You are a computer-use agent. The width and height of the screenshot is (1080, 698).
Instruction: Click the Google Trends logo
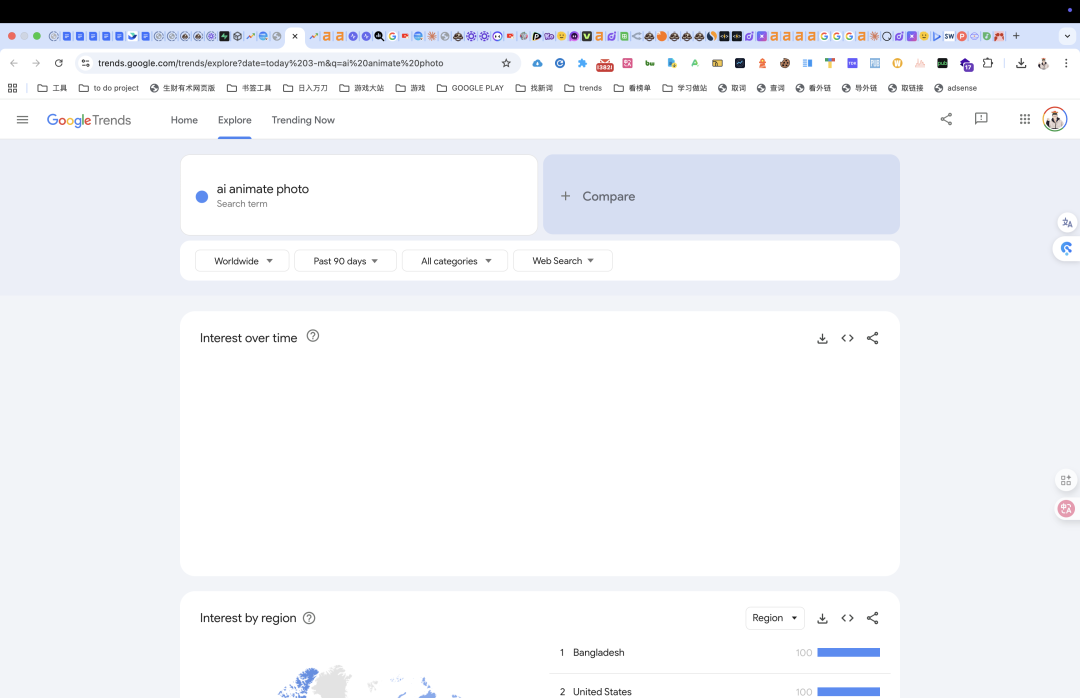(x=89, y=120)
